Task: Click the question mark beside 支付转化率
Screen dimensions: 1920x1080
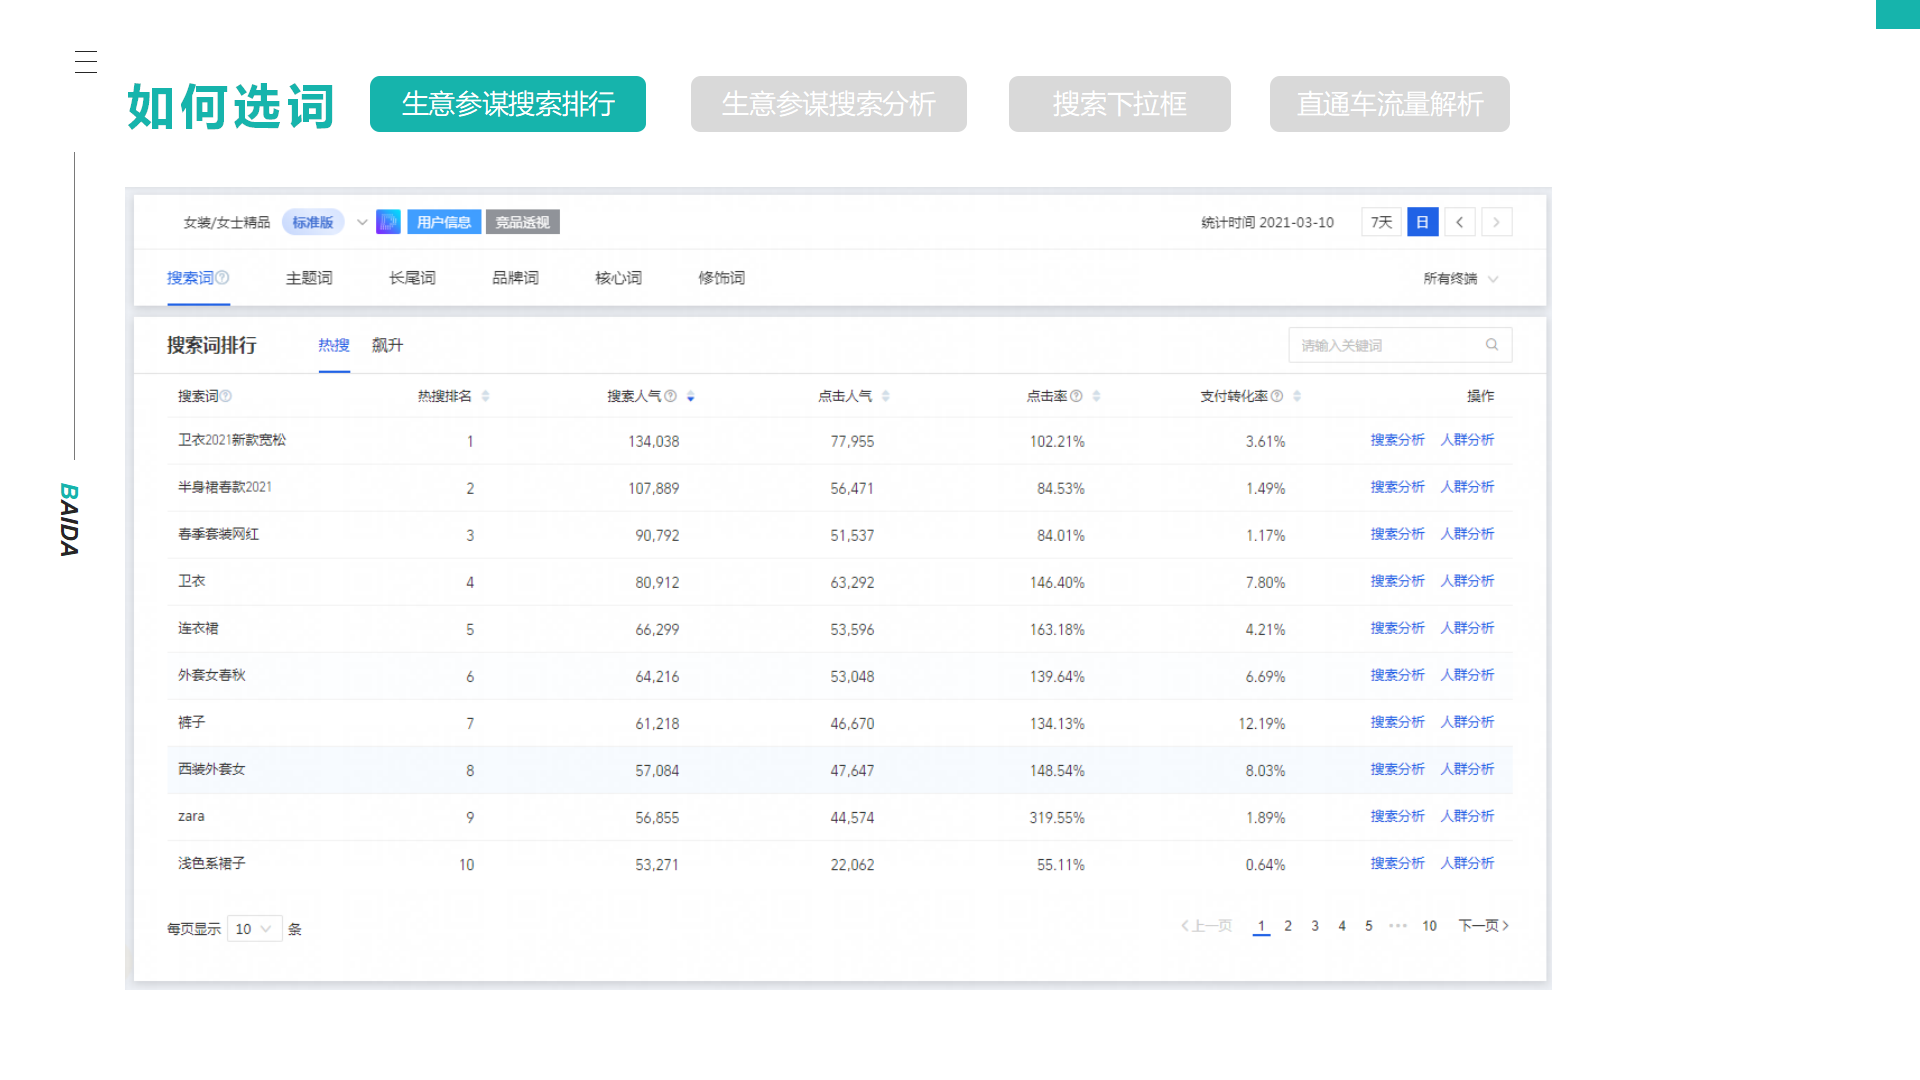Action: 1277,395
